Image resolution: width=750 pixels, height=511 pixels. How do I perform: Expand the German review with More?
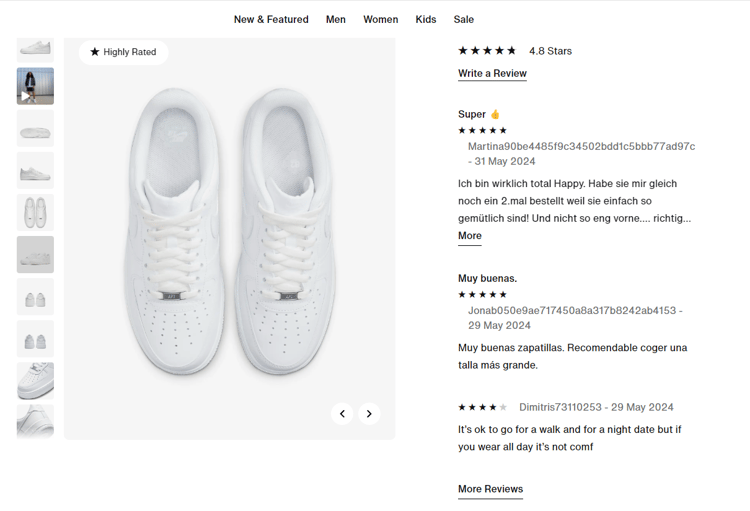point(470,236)
